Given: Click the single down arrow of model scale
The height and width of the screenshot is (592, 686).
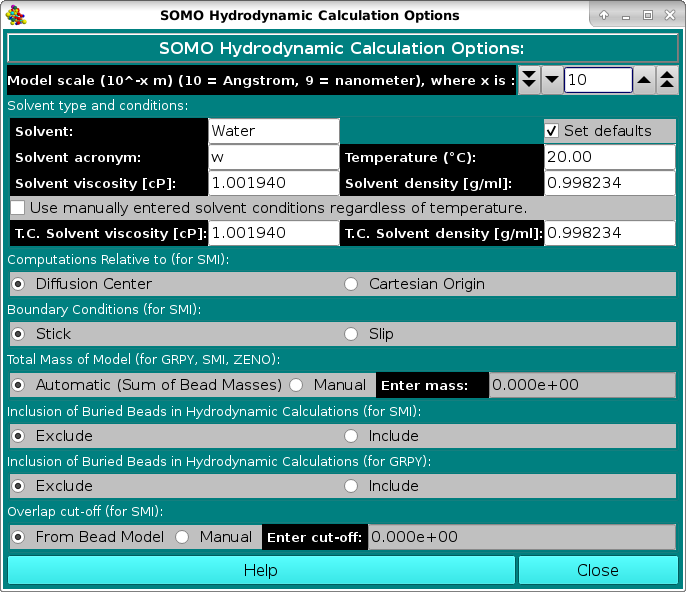Looking at the screenshot, I should 552,80.
